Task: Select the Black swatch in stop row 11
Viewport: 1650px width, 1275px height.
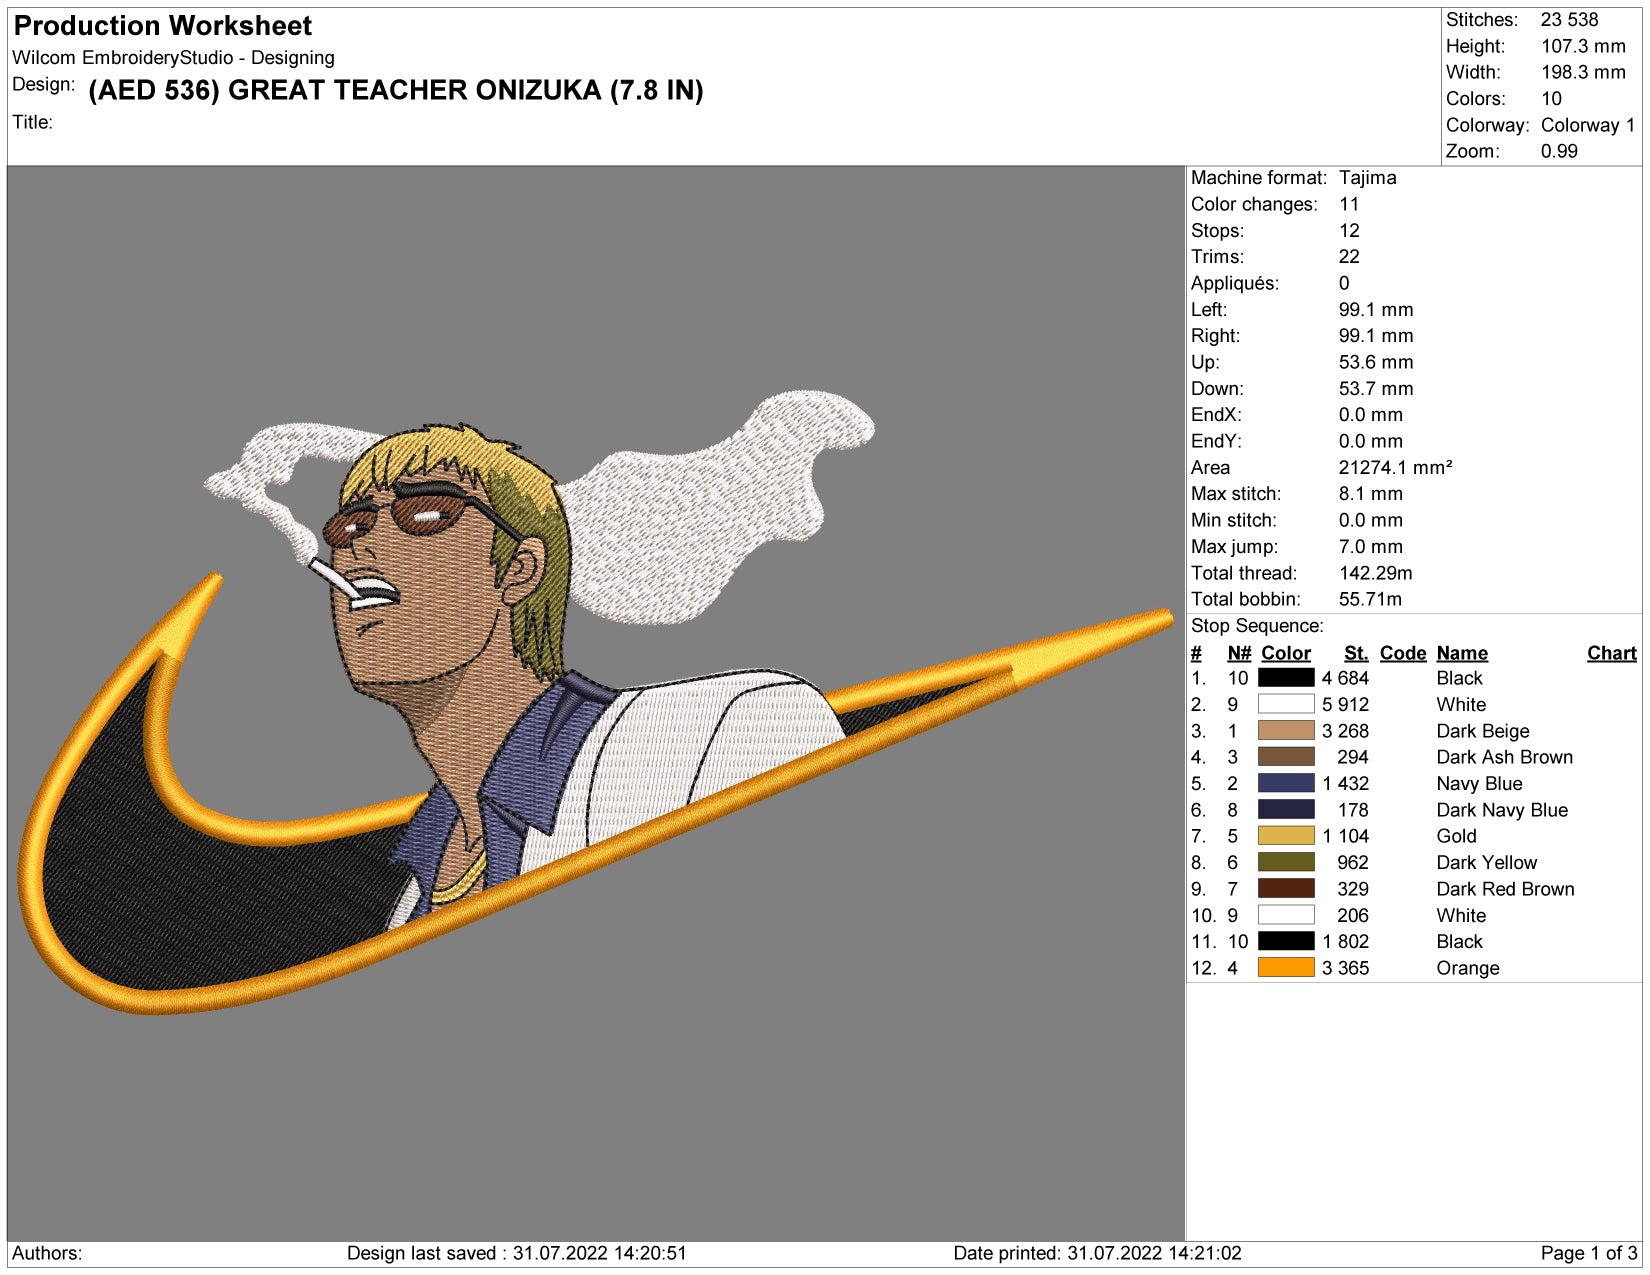Action: [1286, 941]
